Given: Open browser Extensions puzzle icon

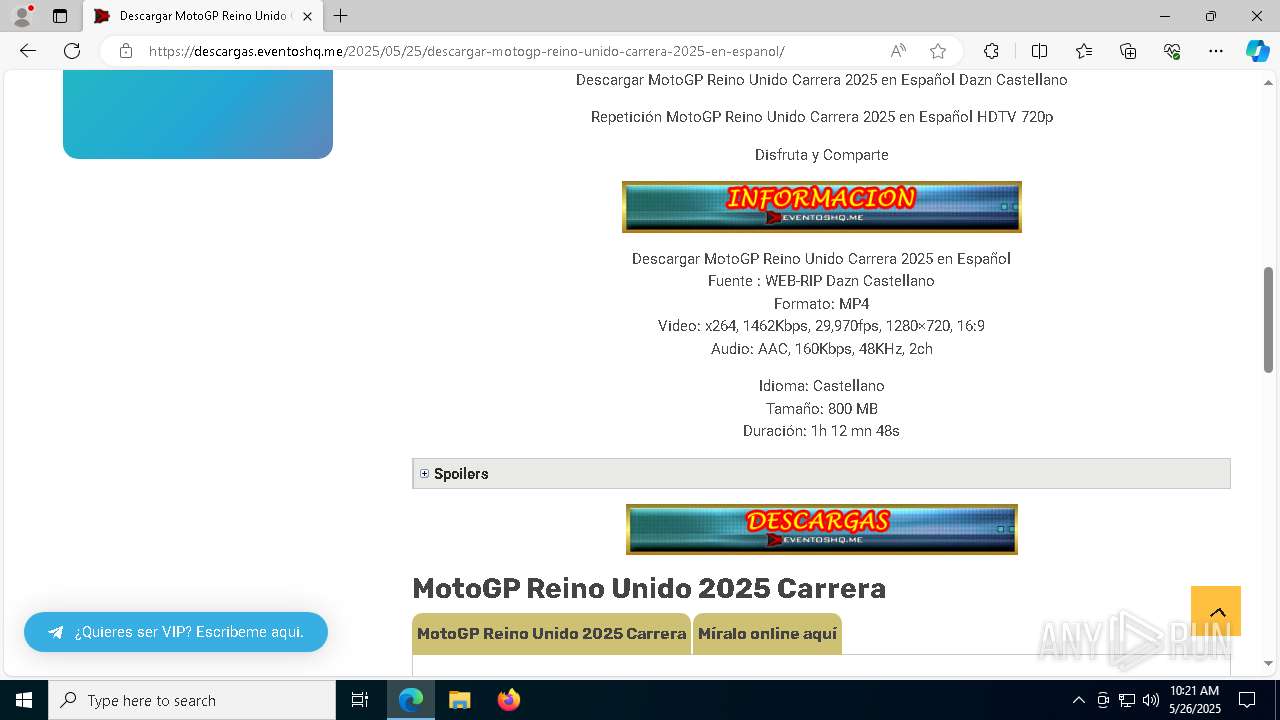Looking at the screenshot, I should 991,51.
